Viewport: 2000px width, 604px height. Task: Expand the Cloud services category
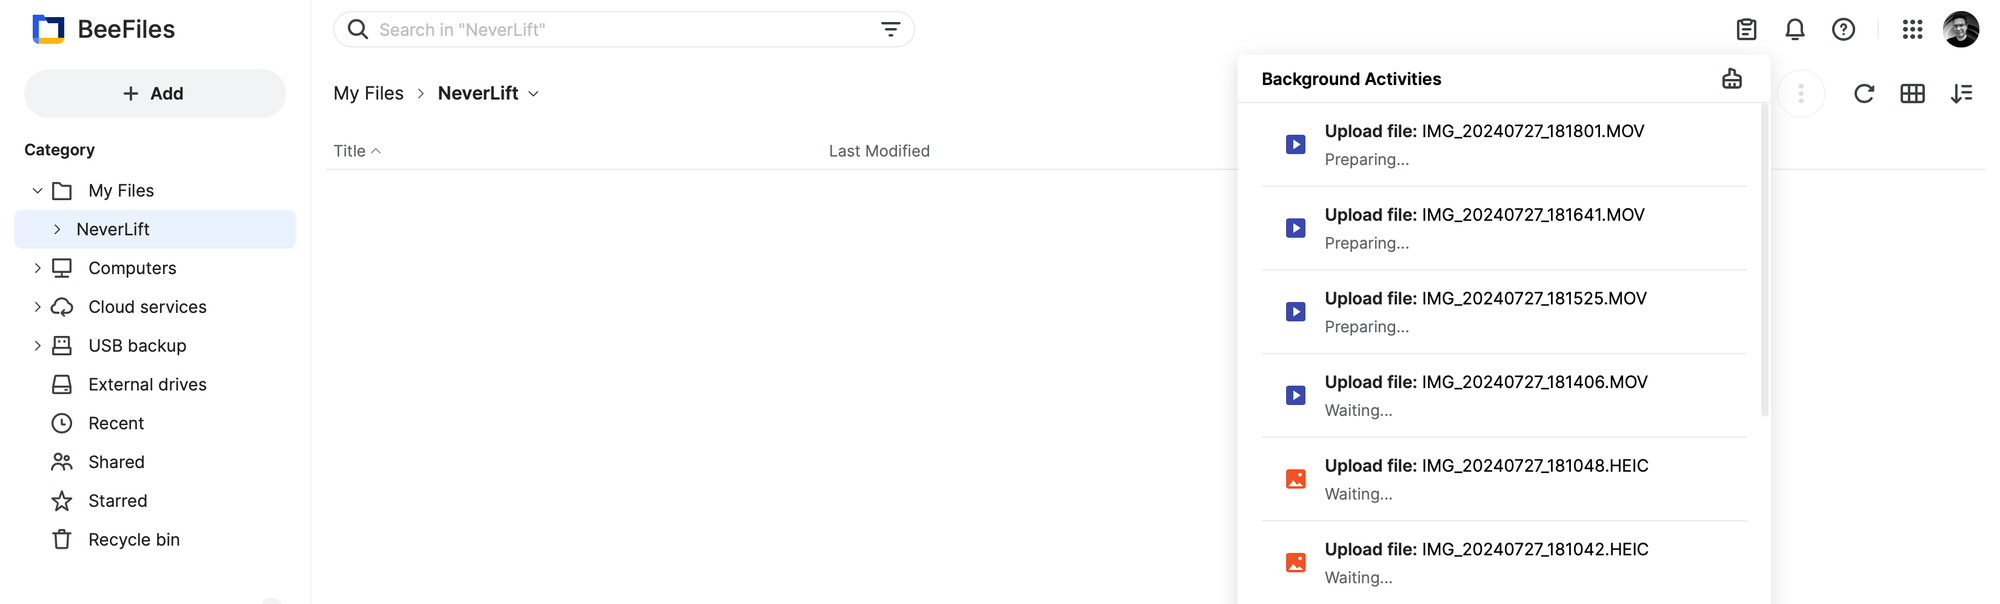click(37, 307)
